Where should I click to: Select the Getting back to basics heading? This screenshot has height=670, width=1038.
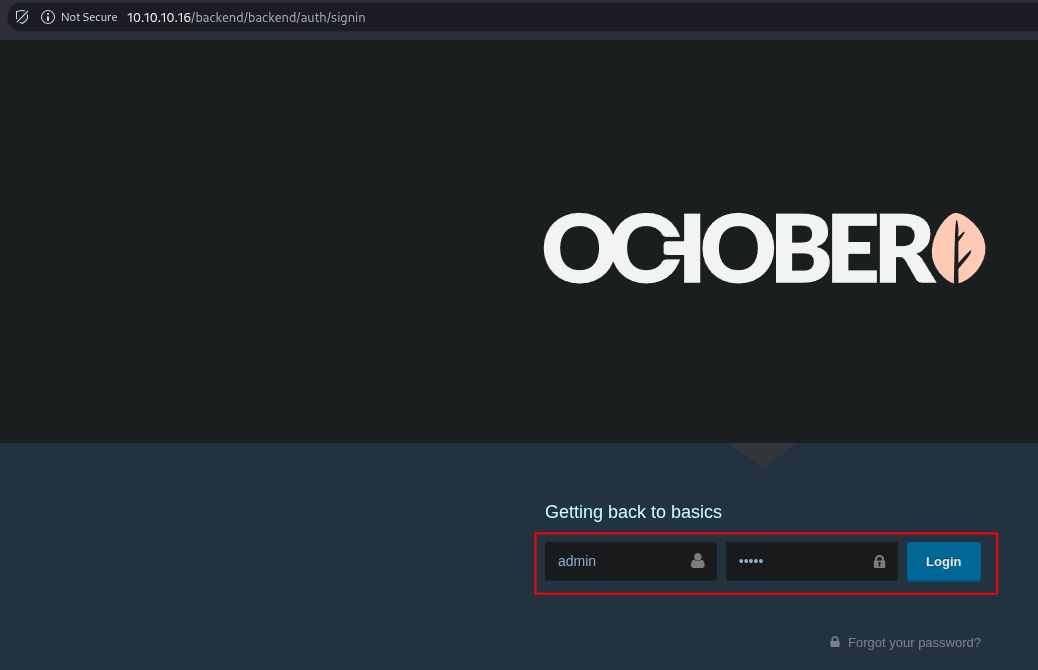point(633,512)
